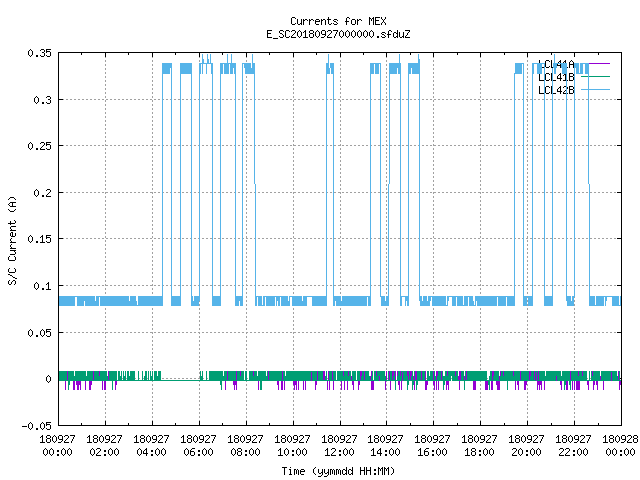
Task: Click the x-axis label 'Time (yymmdd HH:MM)'
Action: coord(338,471)
